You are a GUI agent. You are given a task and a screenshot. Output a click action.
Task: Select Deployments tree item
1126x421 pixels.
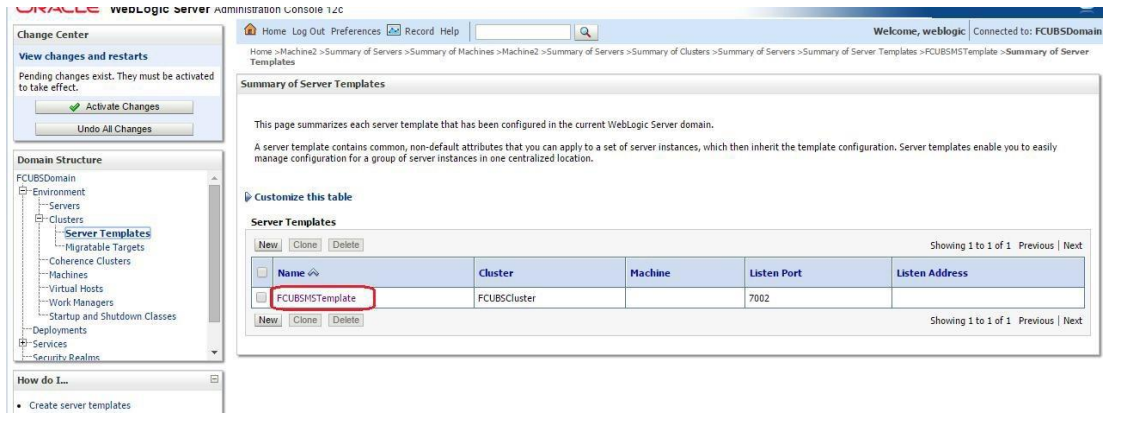60,330
